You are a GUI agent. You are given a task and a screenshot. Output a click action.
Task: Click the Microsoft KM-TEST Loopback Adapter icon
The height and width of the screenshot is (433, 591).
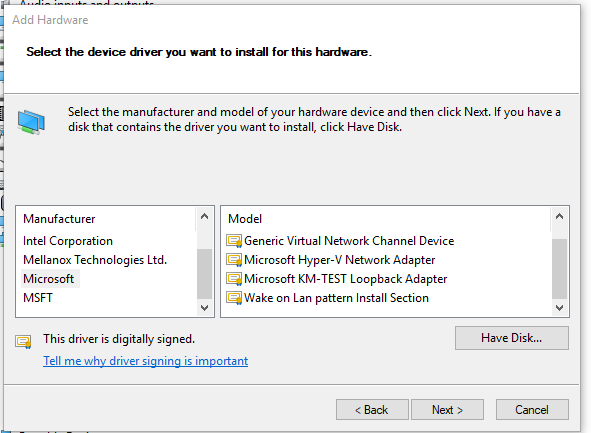(234, 279)
